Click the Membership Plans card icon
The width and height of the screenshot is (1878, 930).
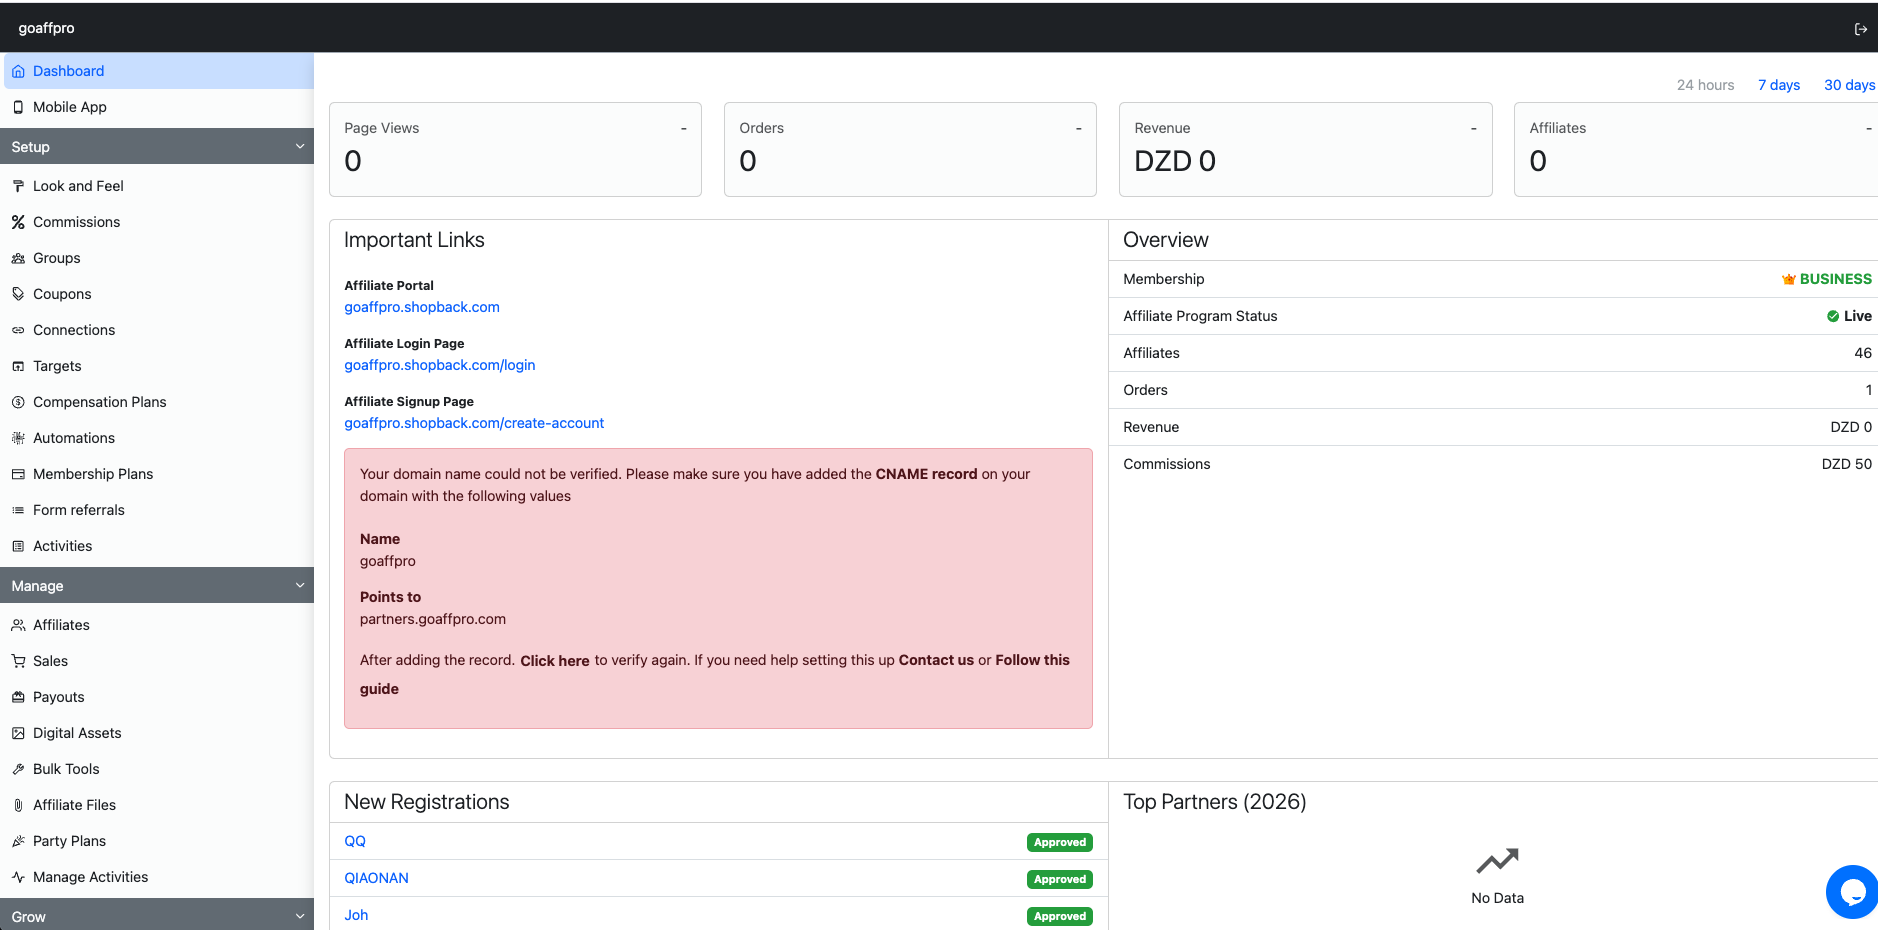pyautogui.click(x=18, y=474)
